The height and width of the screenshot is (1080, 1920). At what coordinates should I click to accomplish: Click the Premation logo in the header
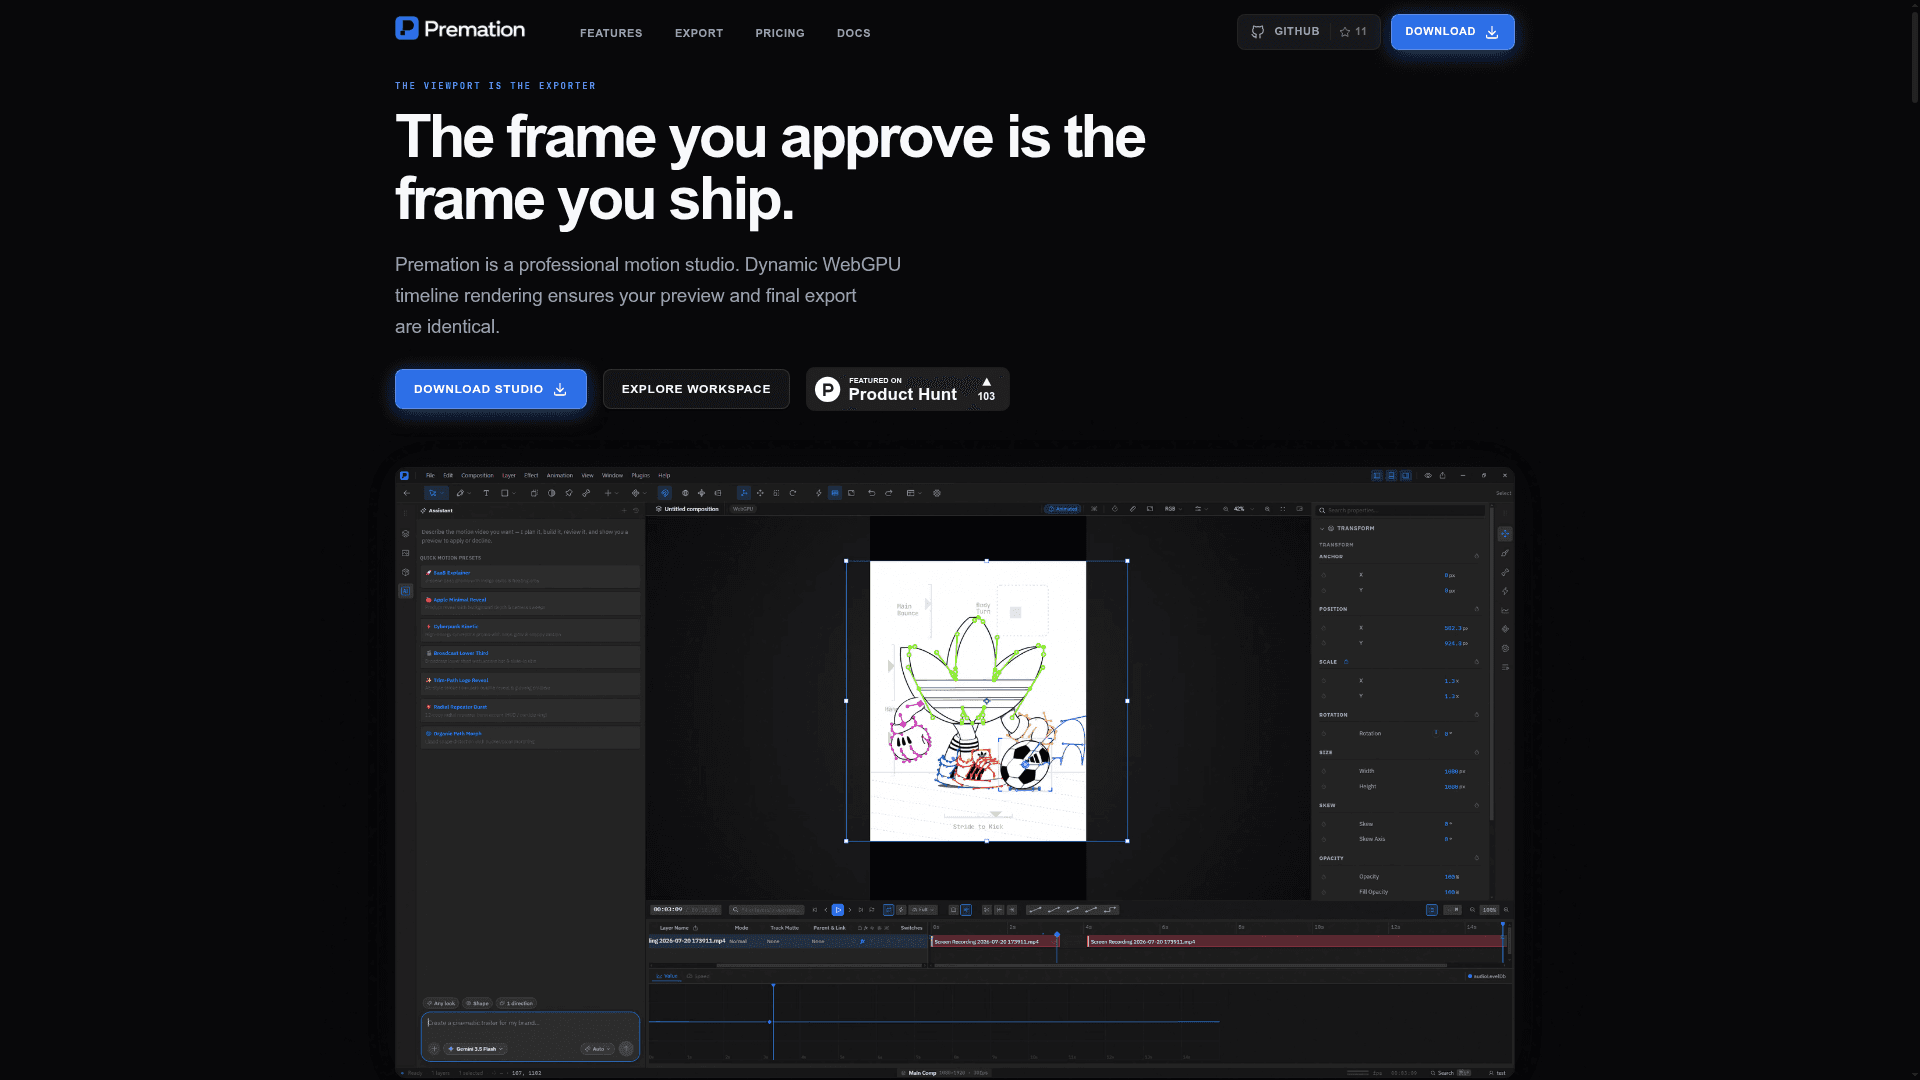[460, 28]
